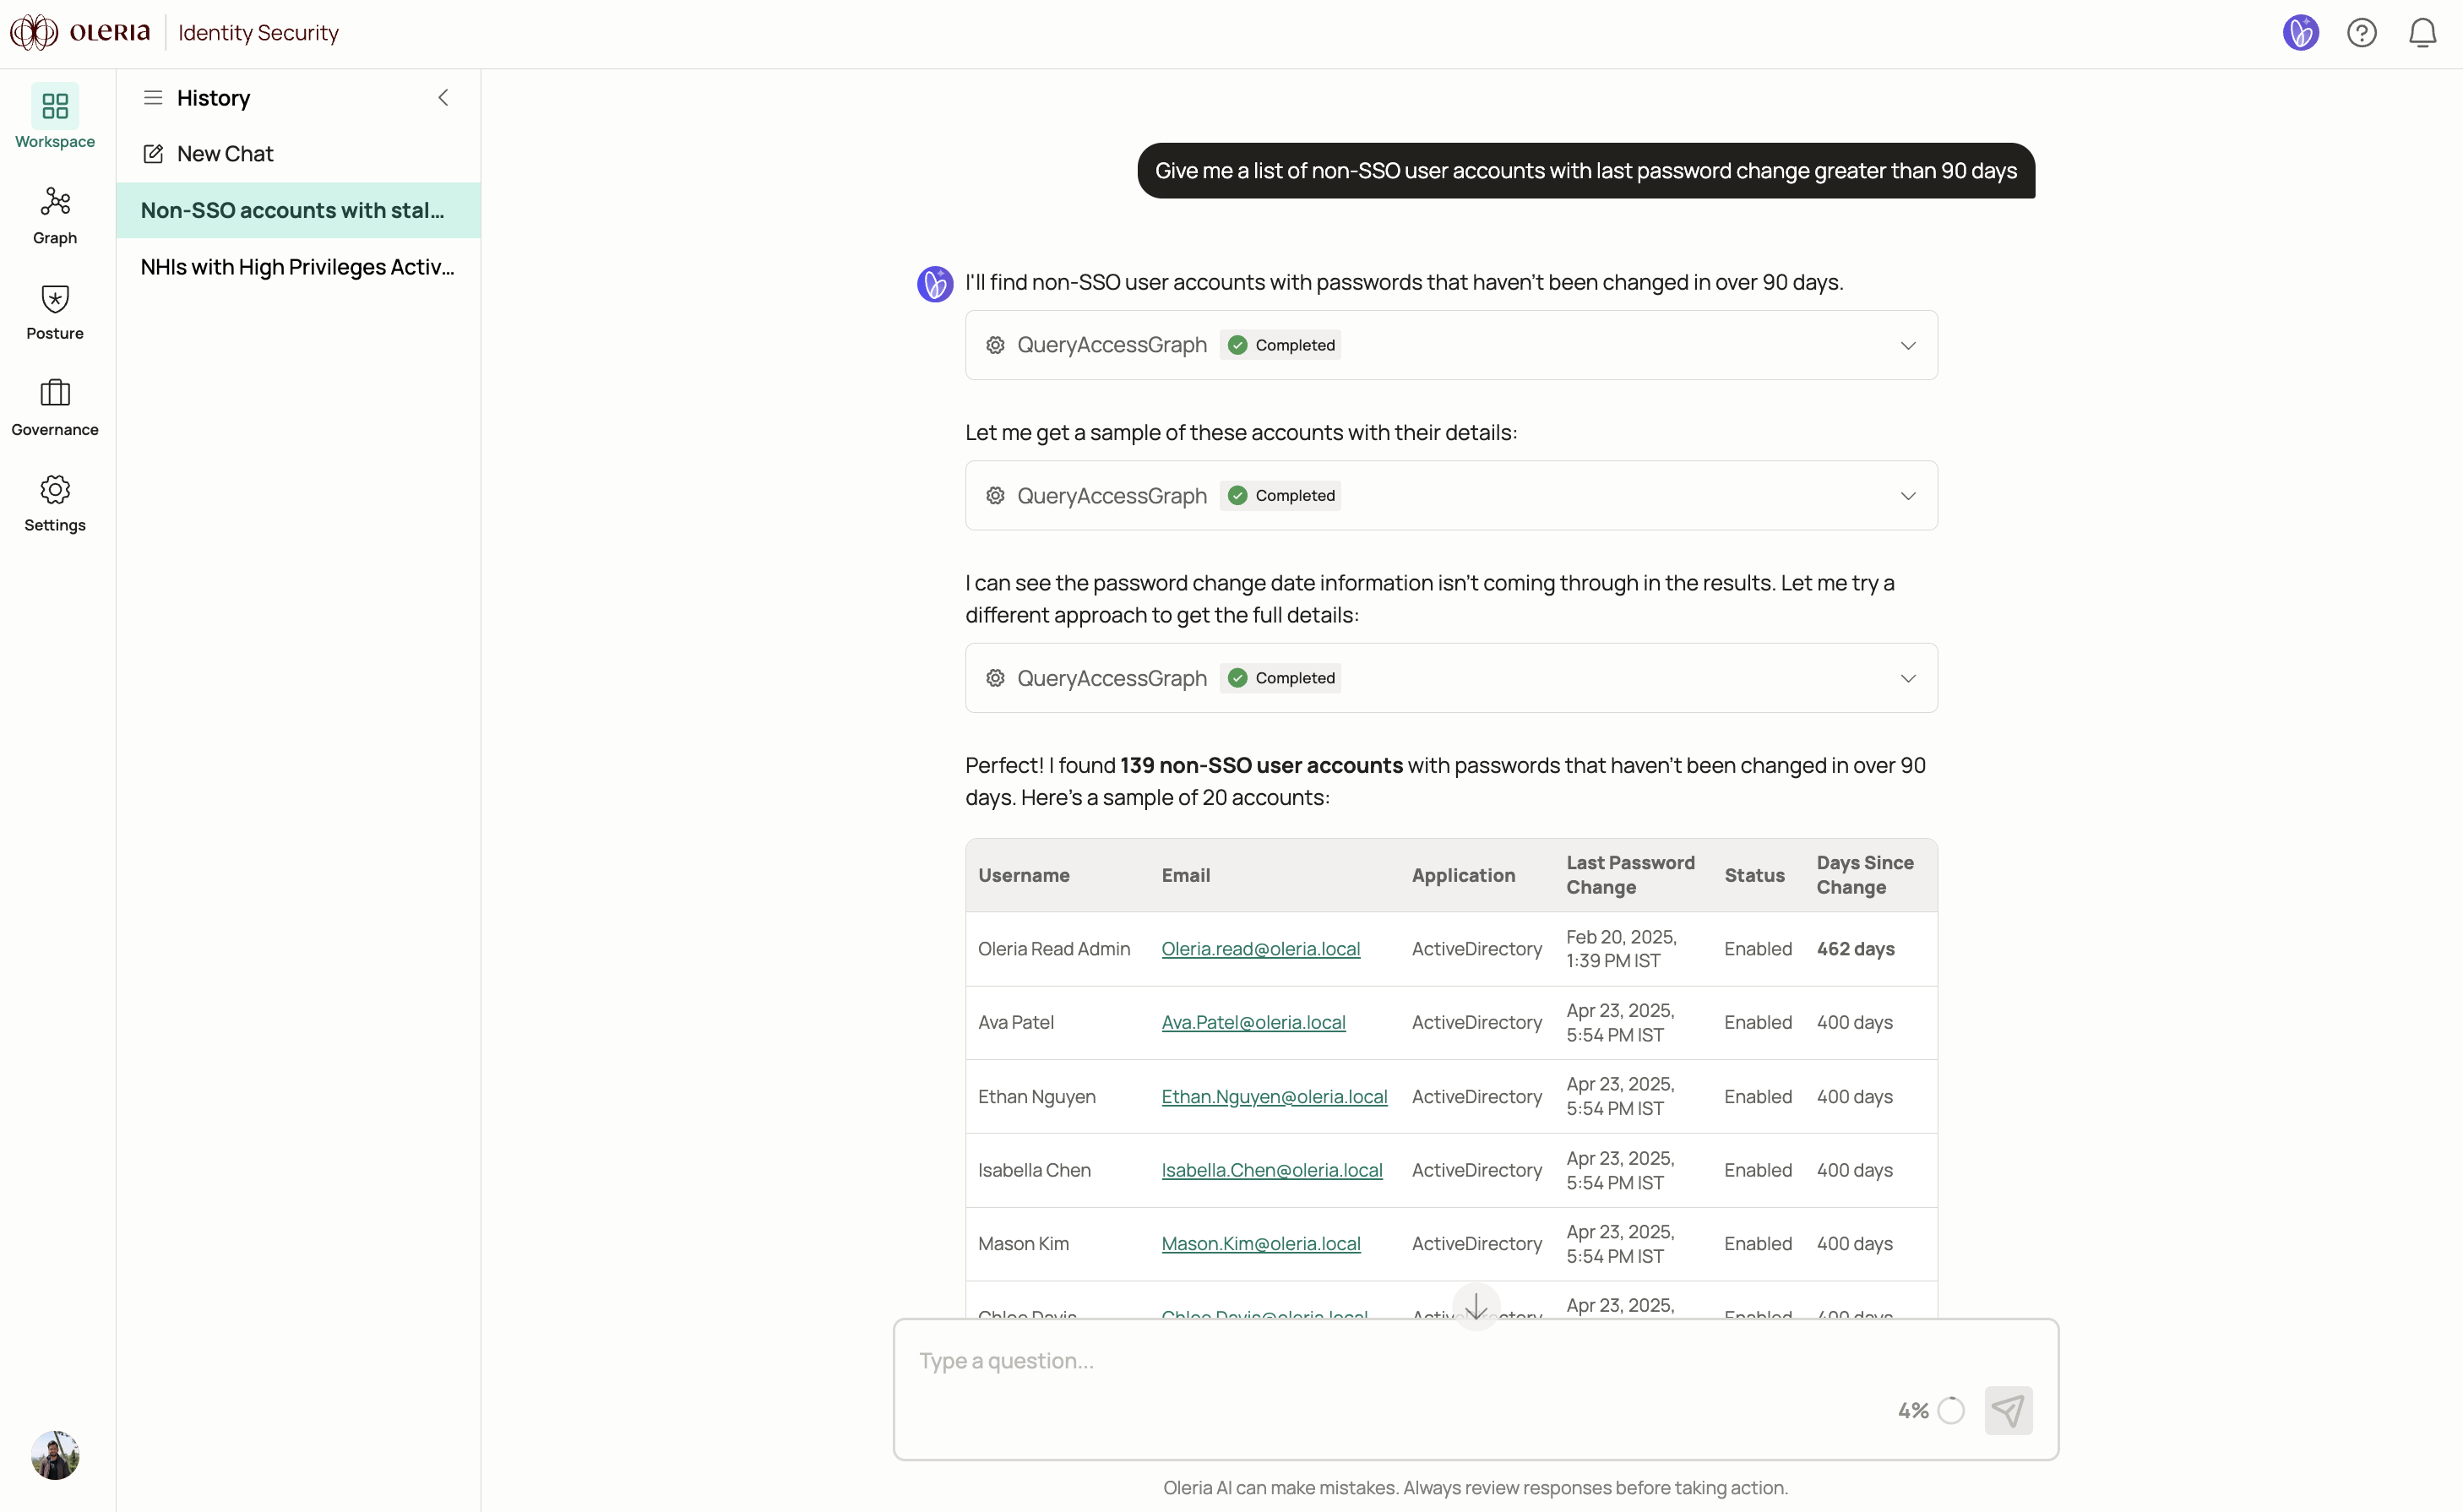Expand the second QueryAccessGraph result chevron

[1908, 496]
